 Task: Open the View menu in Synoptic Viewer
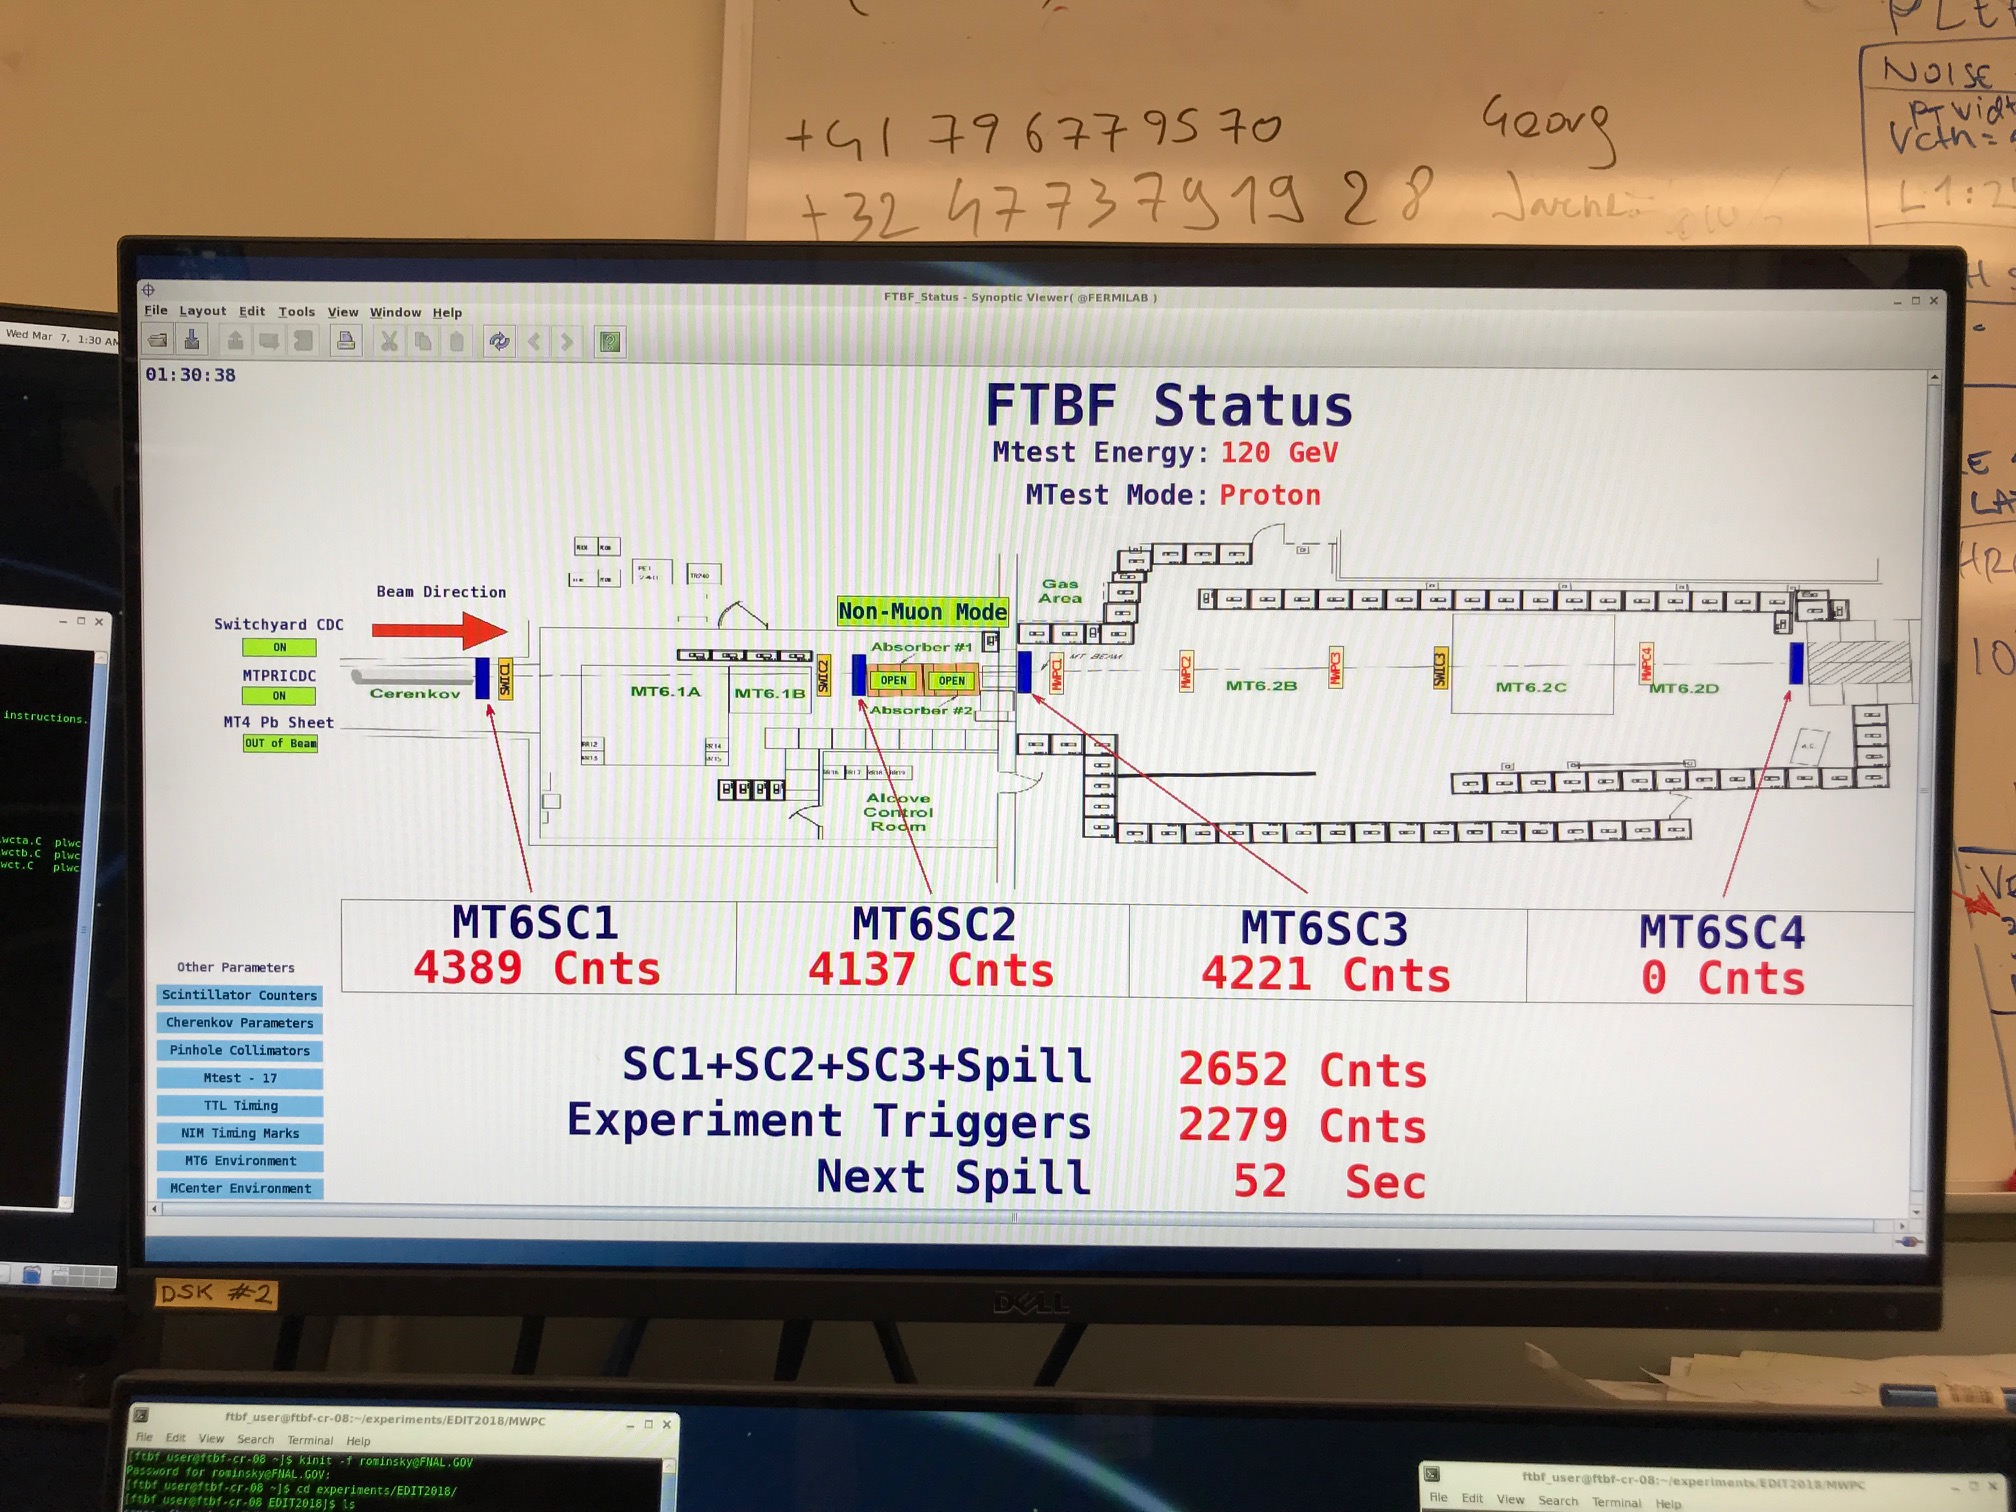point(343,312)
